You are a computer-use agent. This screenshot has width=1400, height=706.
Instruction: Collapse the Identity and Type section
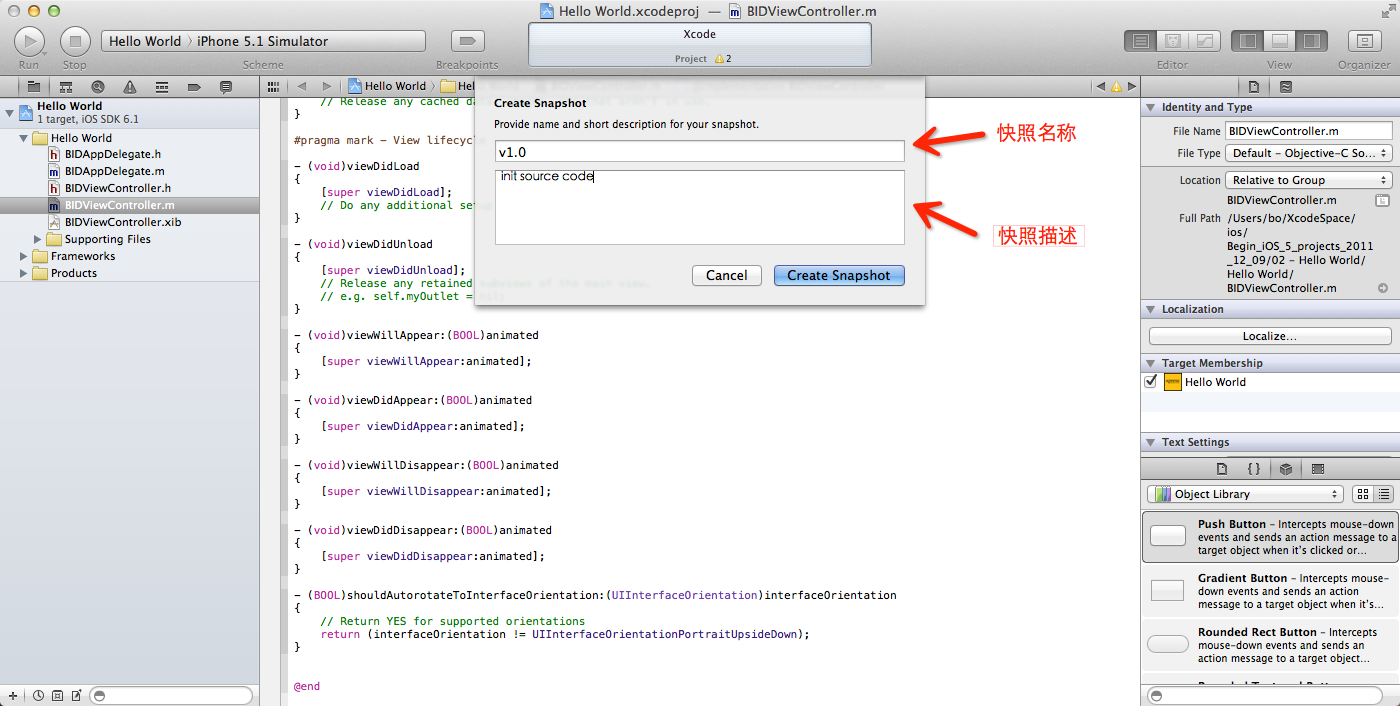[1150, 107]
